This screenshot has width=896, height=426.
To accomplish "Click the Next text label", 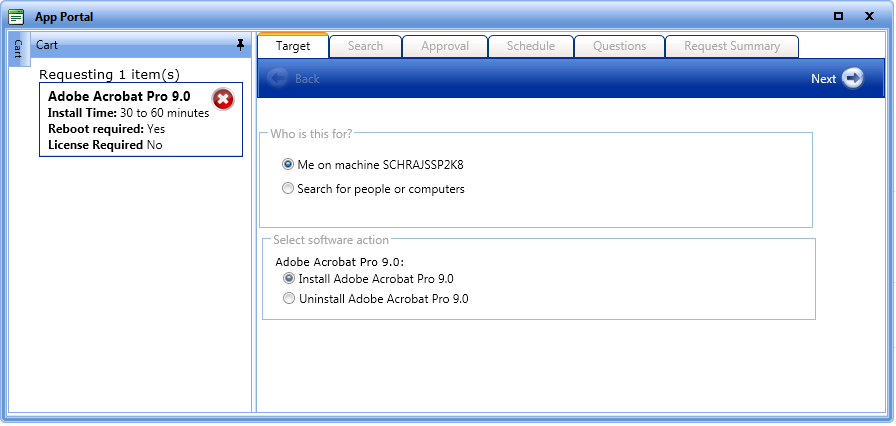I will pyautogui.click(x=823, y=79).
